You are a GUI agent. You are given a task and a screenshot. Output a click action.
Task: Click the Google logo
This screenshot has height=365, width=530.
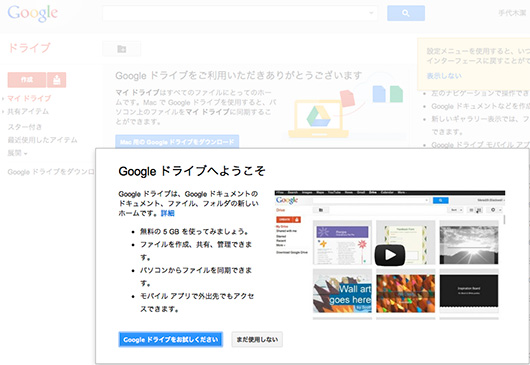point(32,14)
